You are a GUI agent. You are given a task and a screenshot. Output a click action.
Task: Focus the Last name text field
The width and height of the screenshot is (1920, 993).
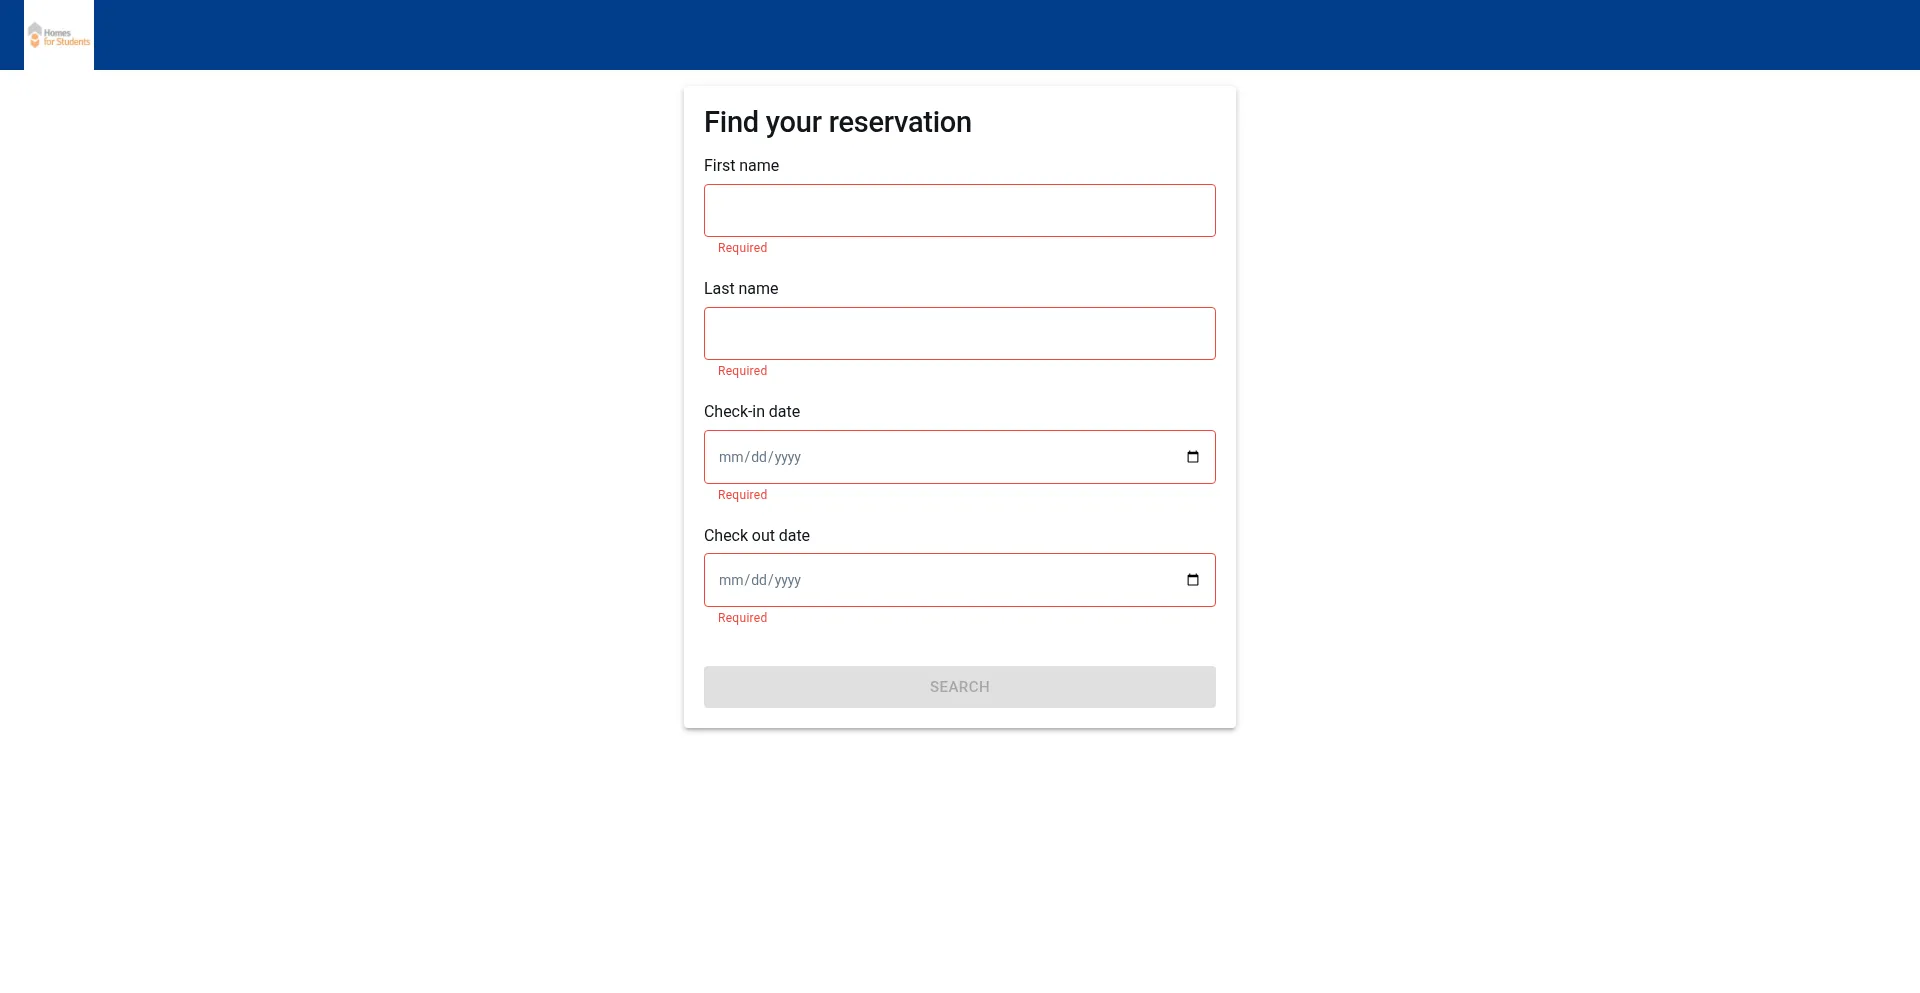pos(959,333)
